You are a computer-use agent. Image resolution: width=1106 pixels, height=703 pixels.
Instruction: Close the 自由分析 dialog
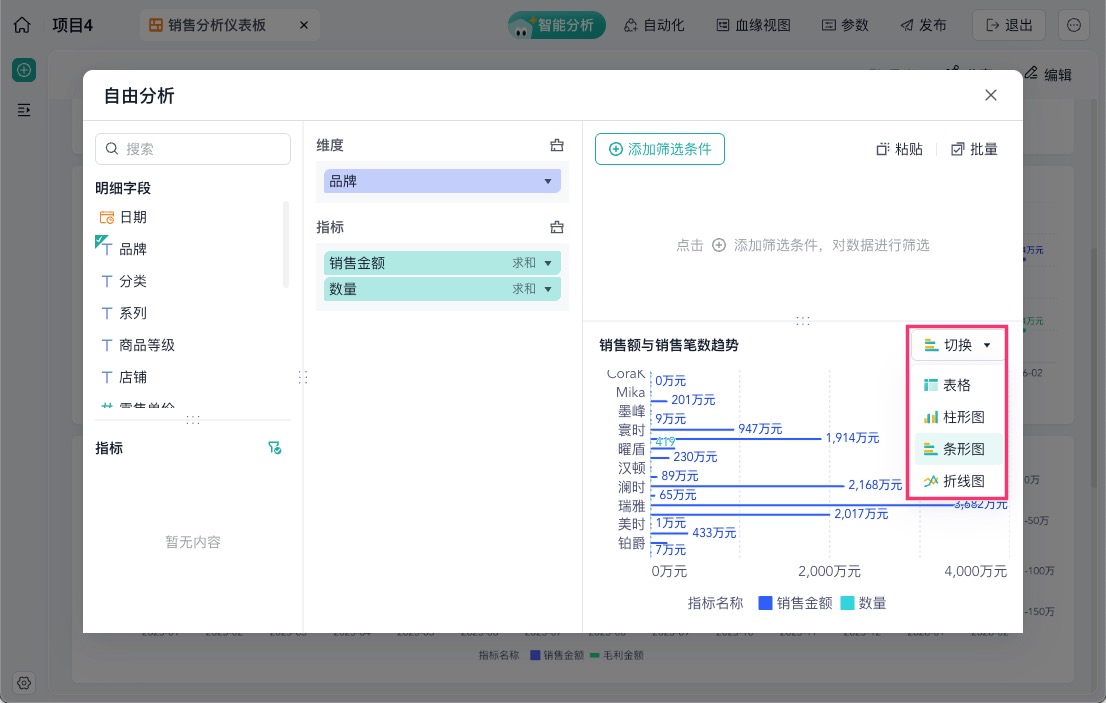pos(990,95)
